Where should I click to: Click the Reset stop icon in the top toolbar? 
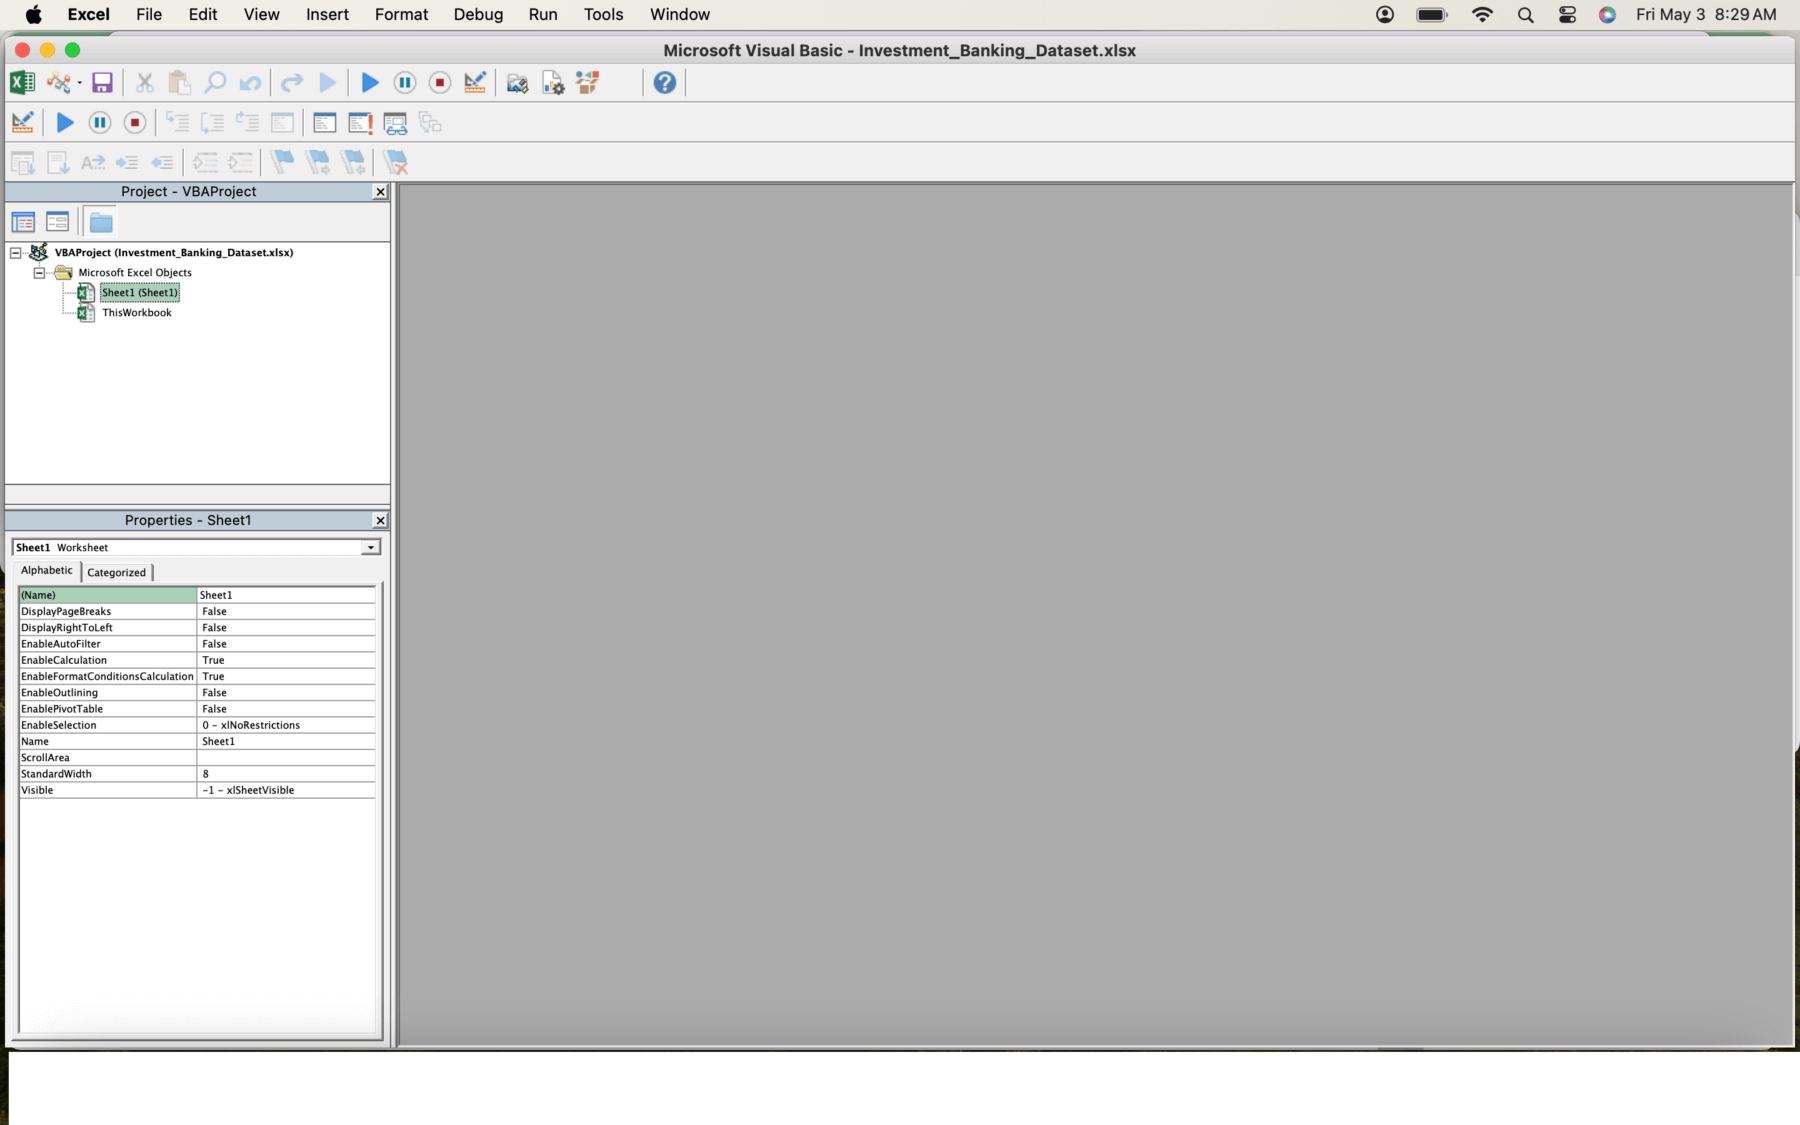[440, 83]
